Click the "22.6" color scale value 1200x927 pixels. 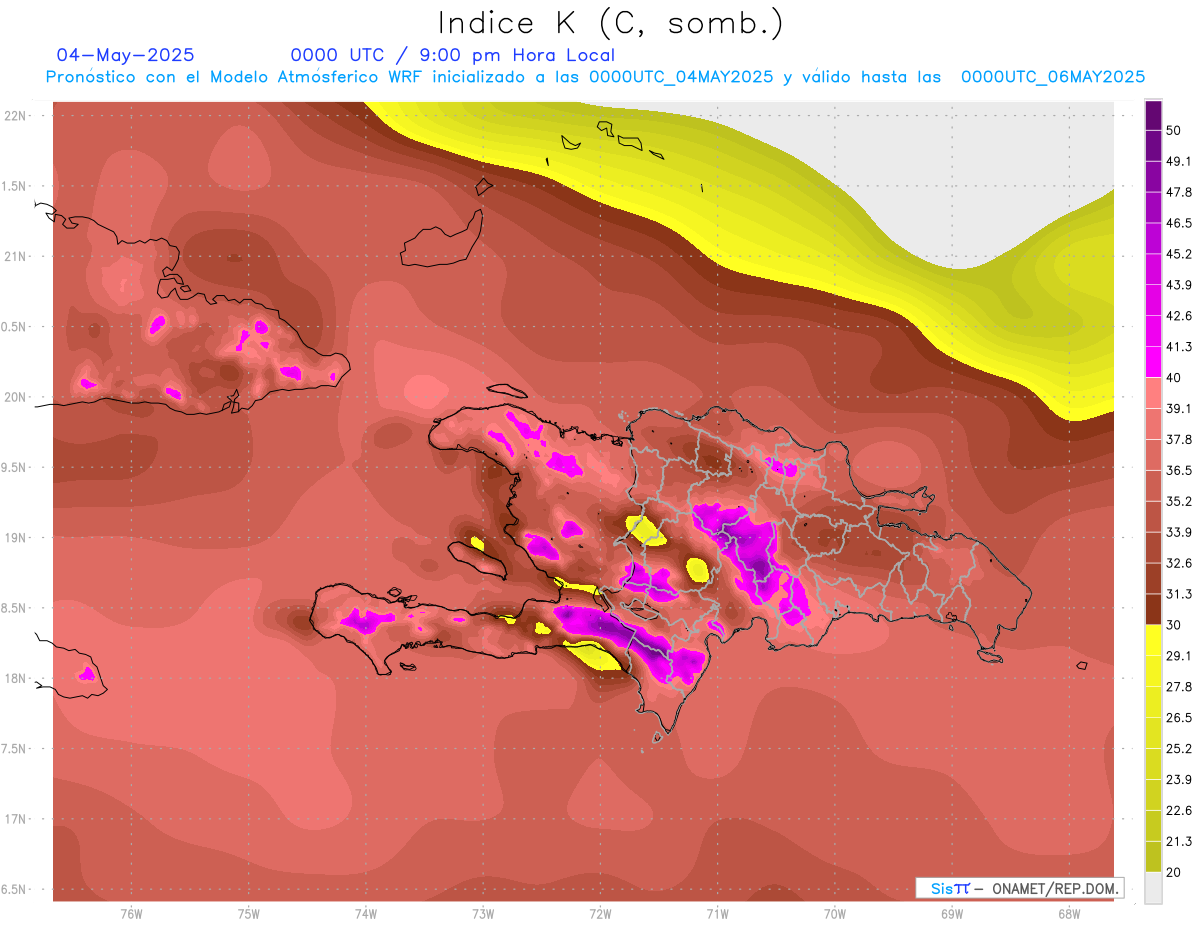[1179, 811]
